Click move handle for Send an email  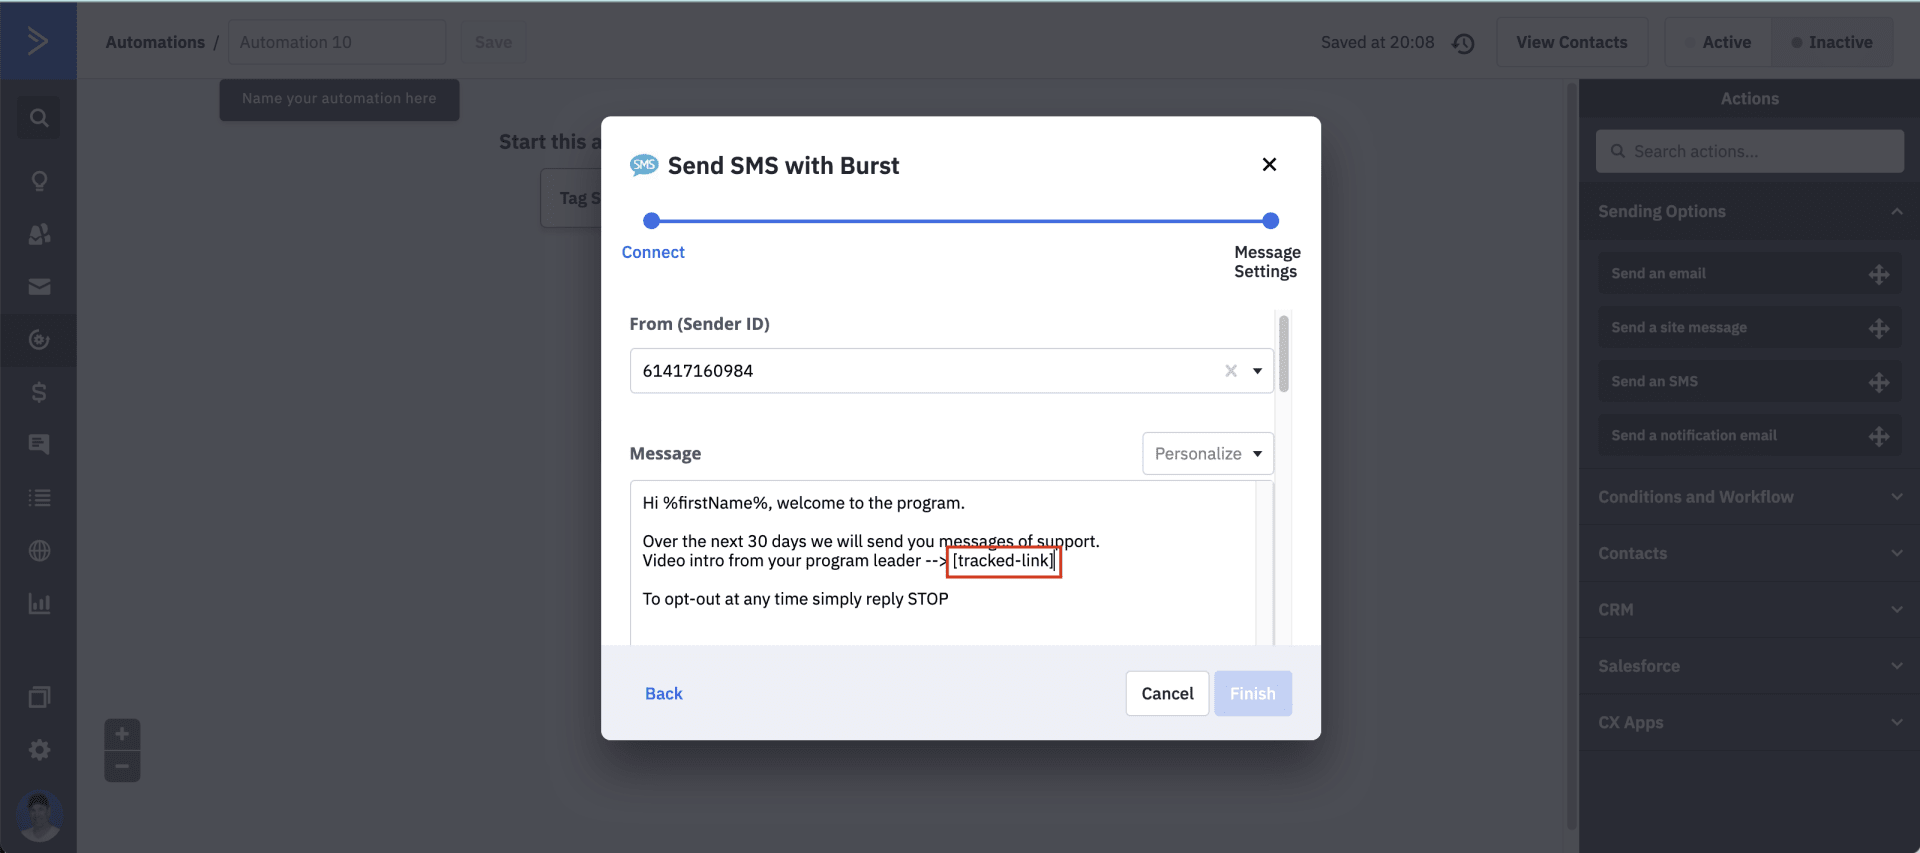1879,275
